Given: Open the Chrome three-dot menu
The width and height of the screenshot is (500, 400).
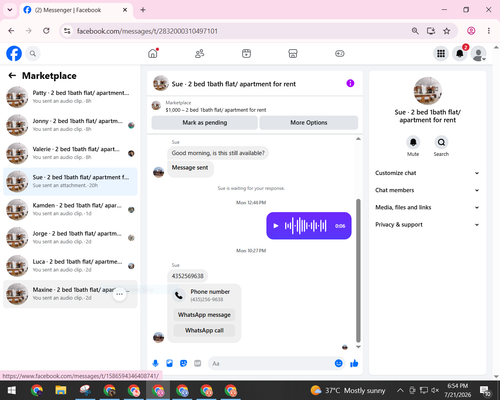Looking at the screenshot, I should (489, 31).
